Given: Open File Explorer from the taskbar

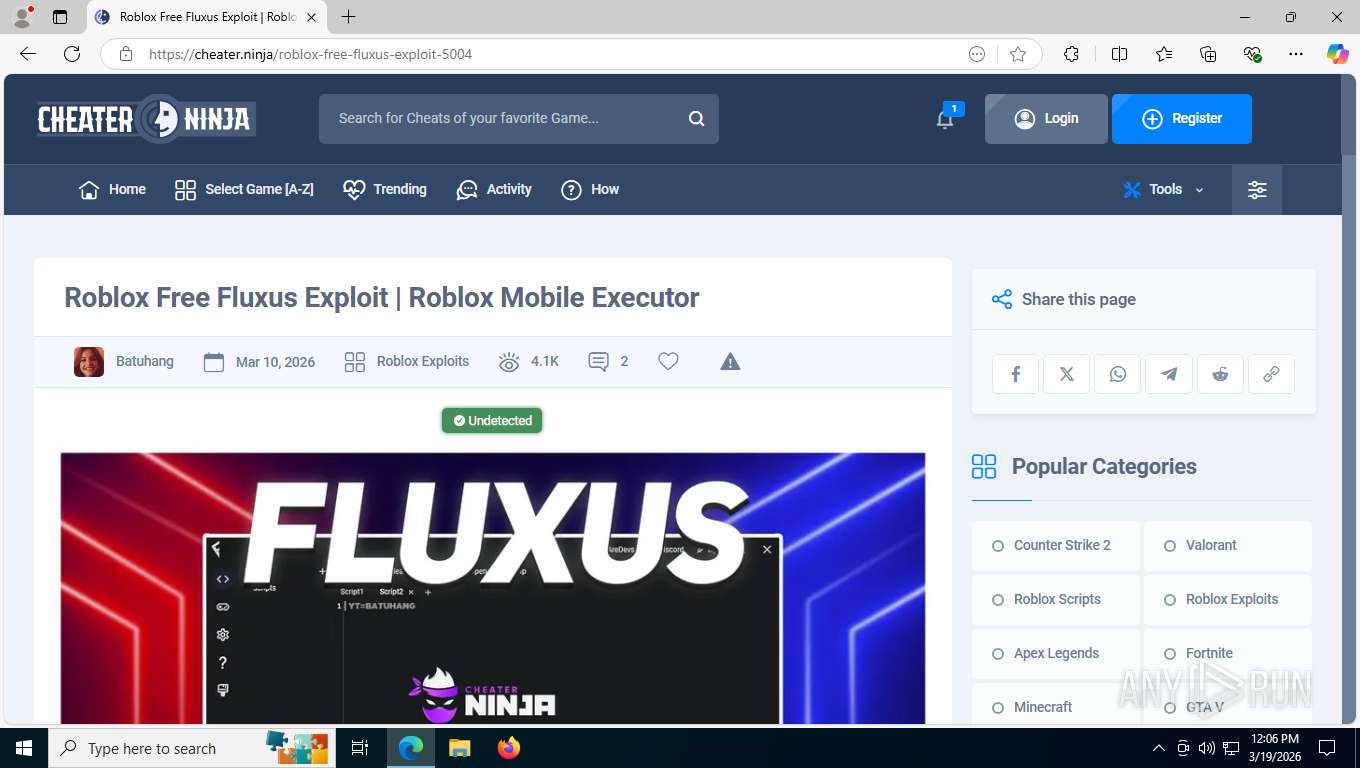Looking at the screenshot, I should (x=459, y=748).
